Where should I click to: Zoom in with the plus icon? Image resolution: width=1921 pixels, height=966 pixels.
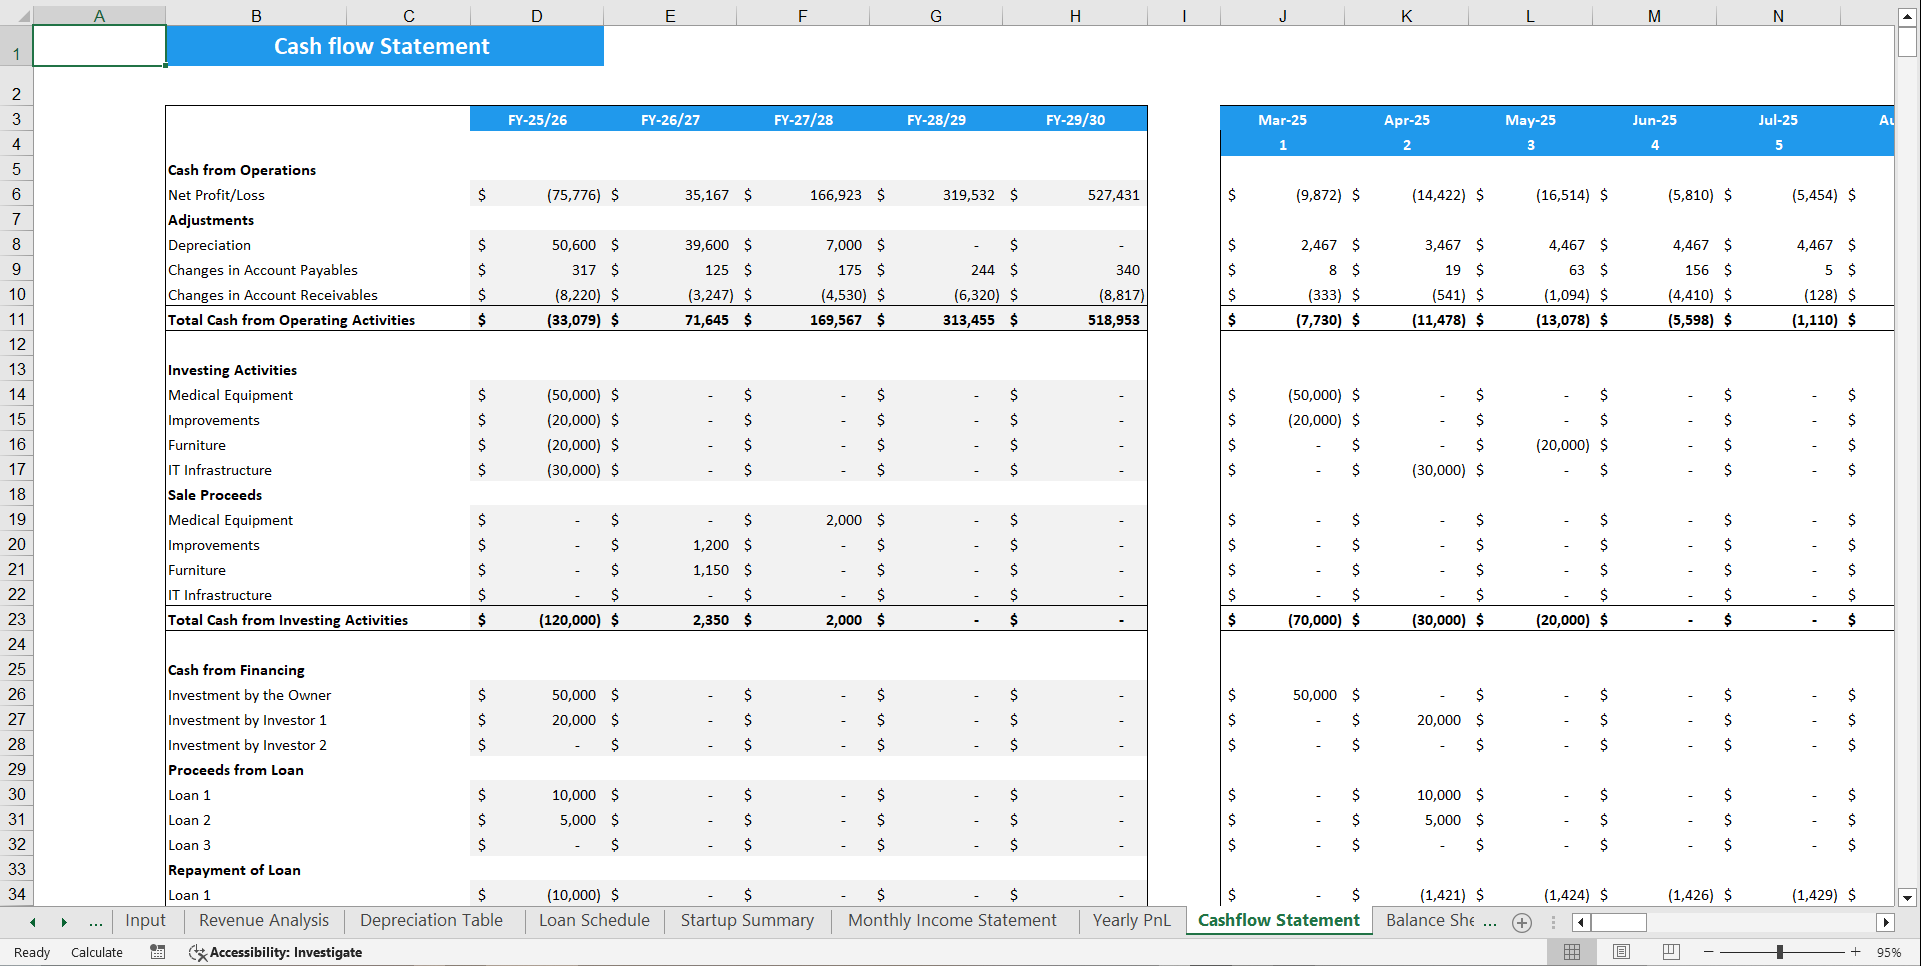point(1855,952)
